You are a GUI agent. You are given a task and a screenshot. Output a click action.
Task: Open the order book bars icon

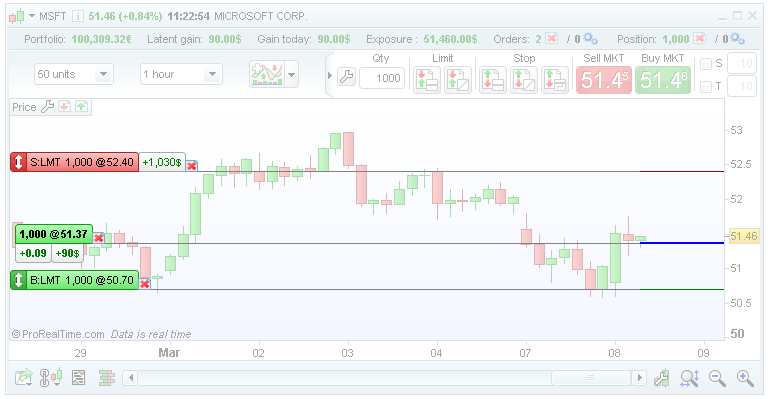pyautogui.click(x=107, y=378)
